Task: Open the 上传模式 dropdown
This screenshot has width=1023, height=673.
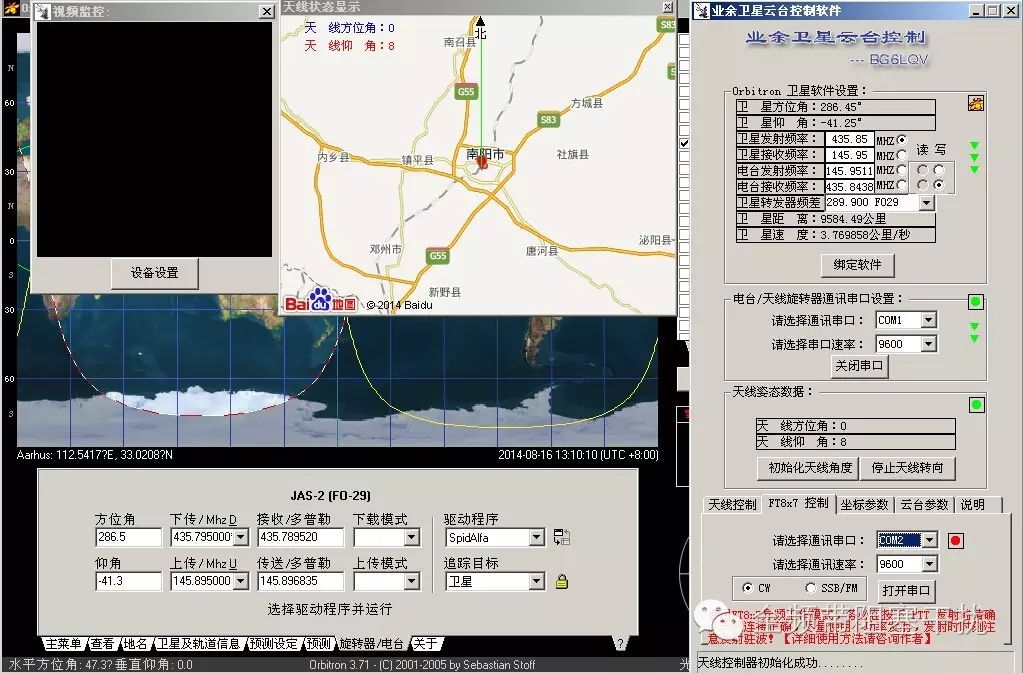Action: [411, 581]
